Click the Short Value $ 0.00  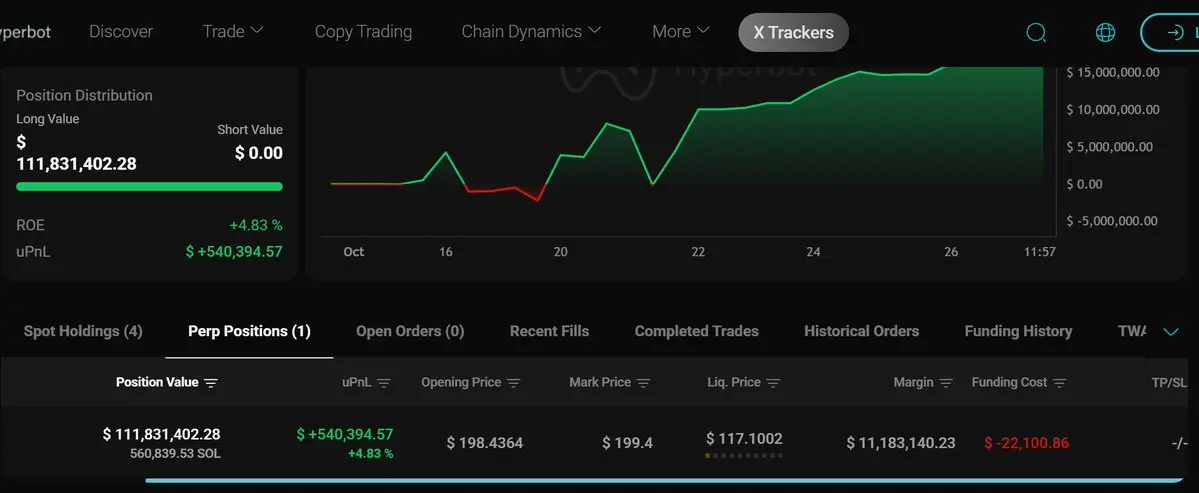pyautogui.click(x=258, y=153)
